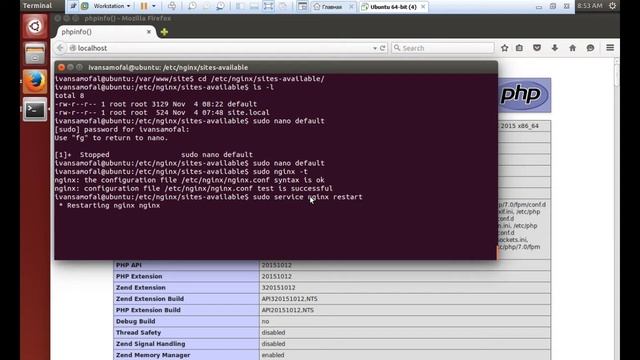Image resolution: width=640 pixels, height=360 pixels.
Task: Bookmark this page with the star
Action: (504, 48)
